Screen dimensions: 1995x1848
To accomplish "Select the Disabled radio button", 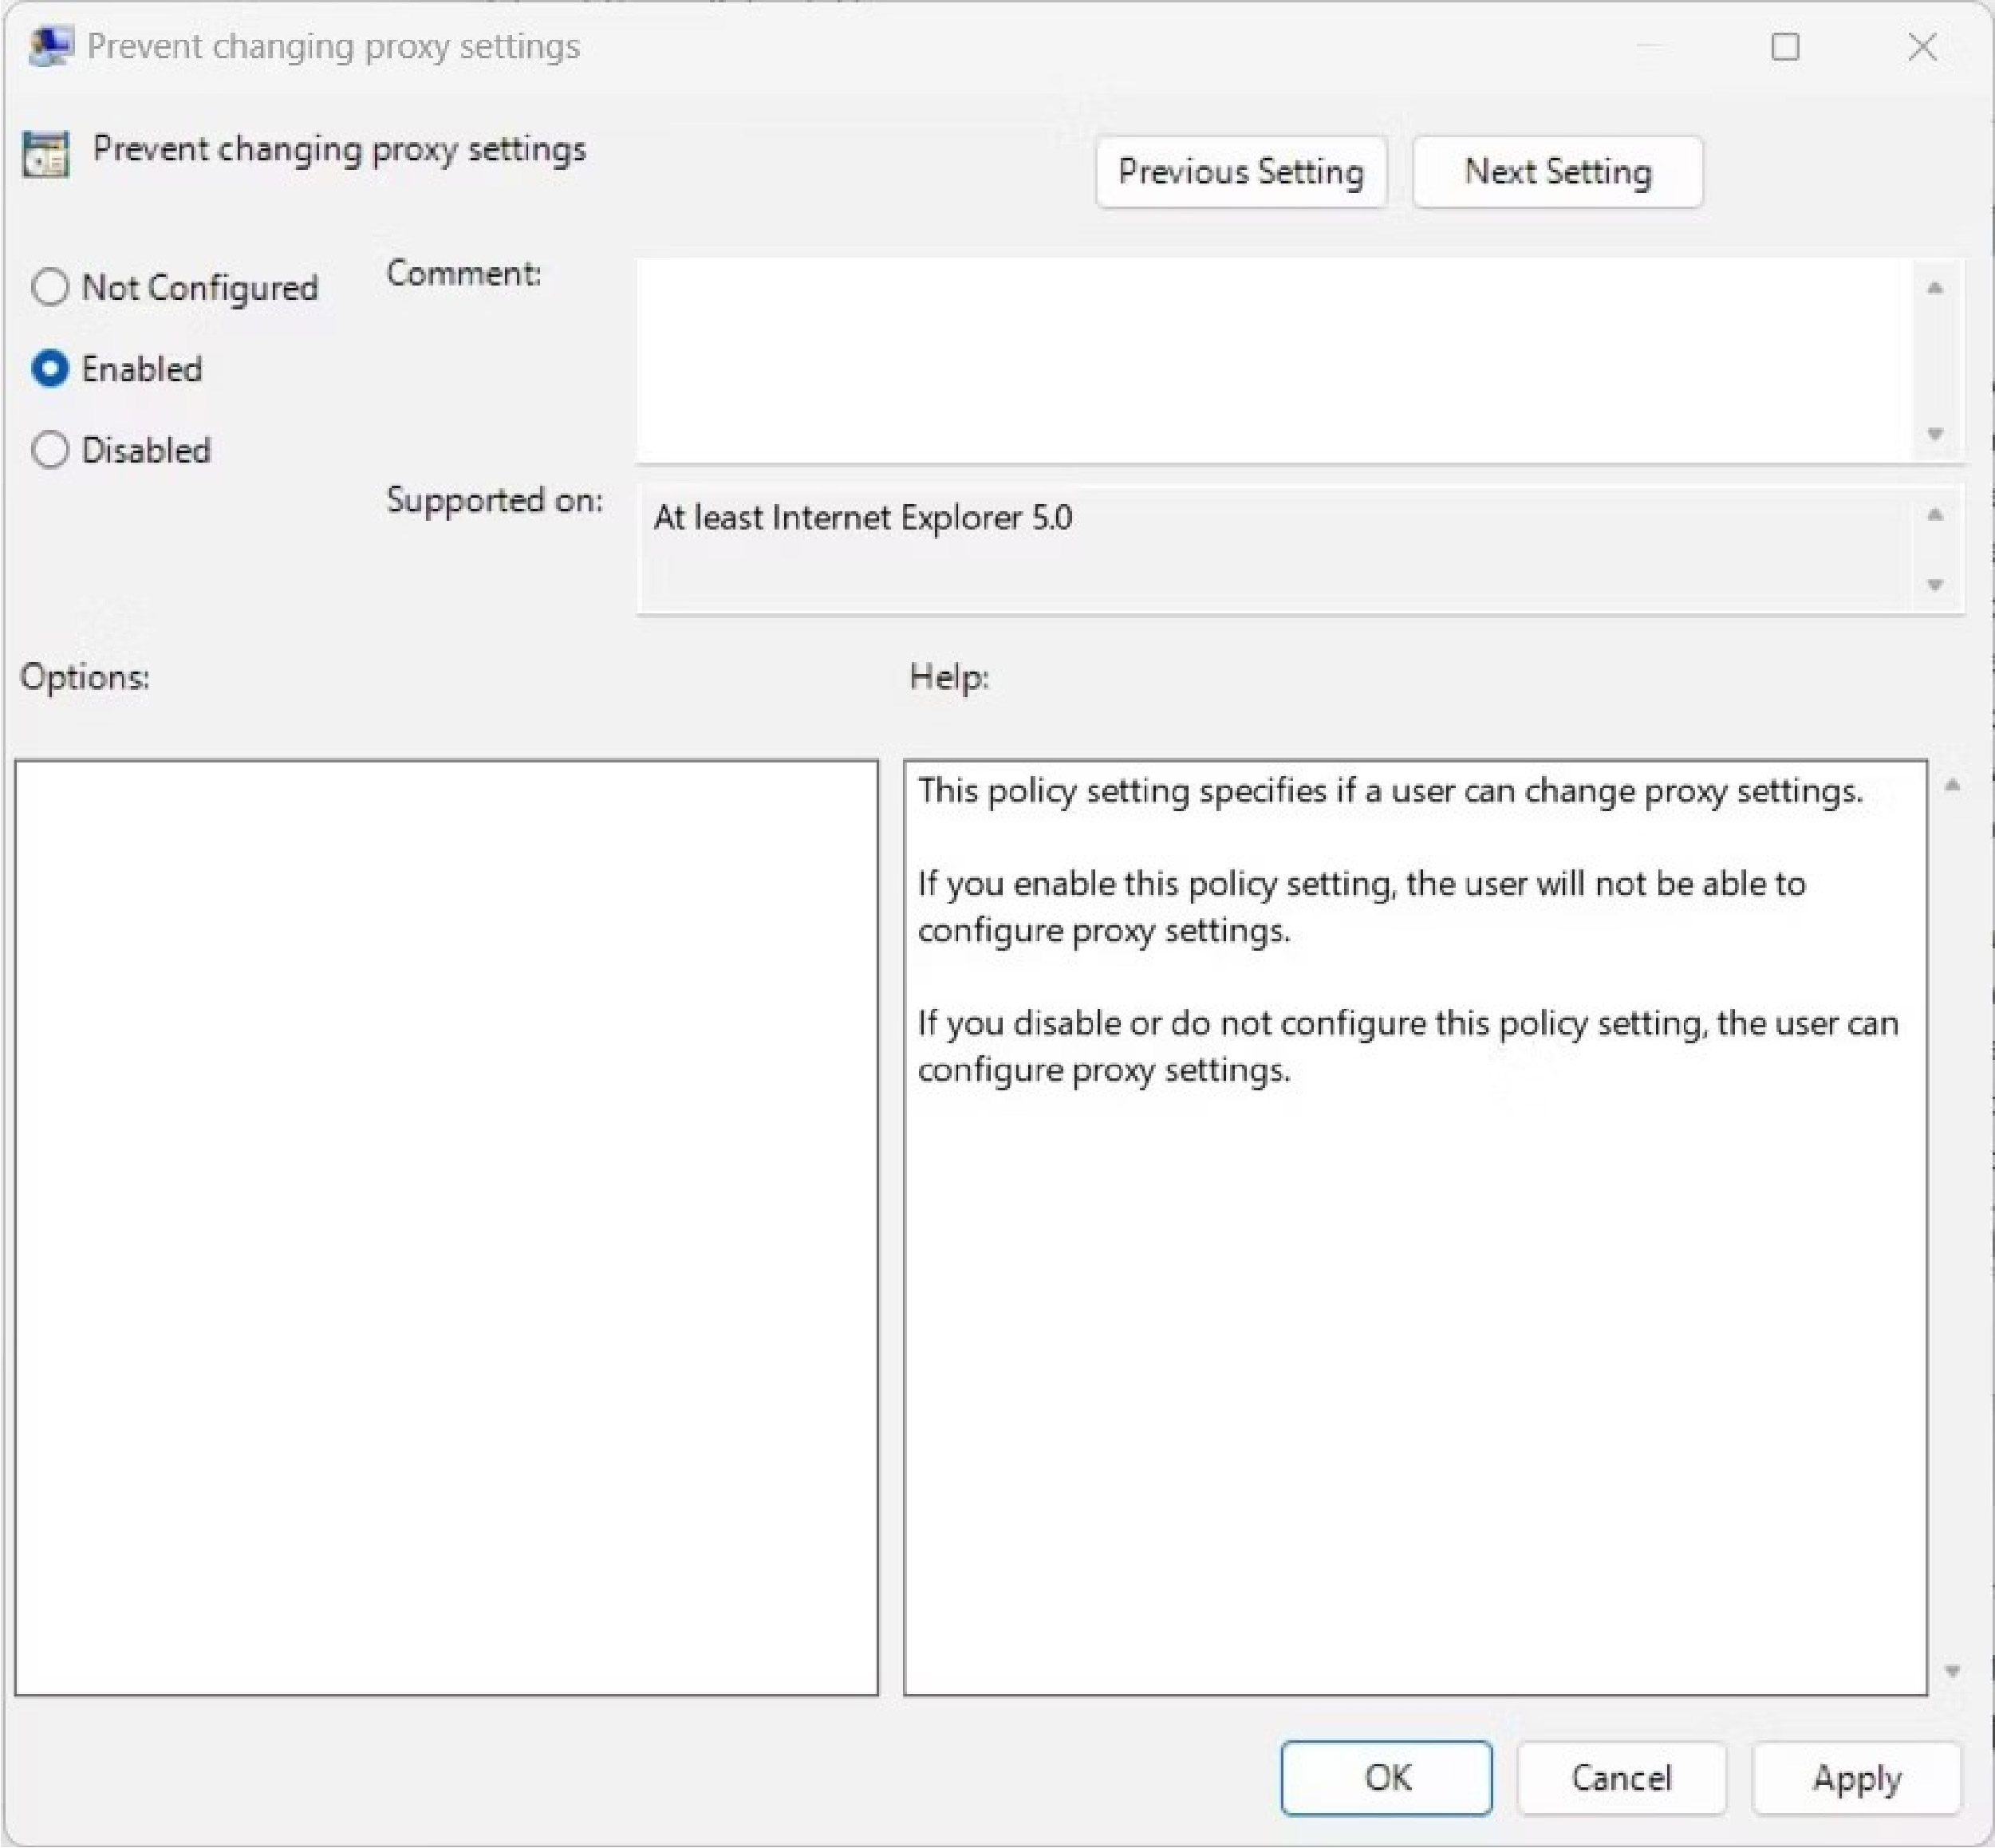I will click(49, 450).
